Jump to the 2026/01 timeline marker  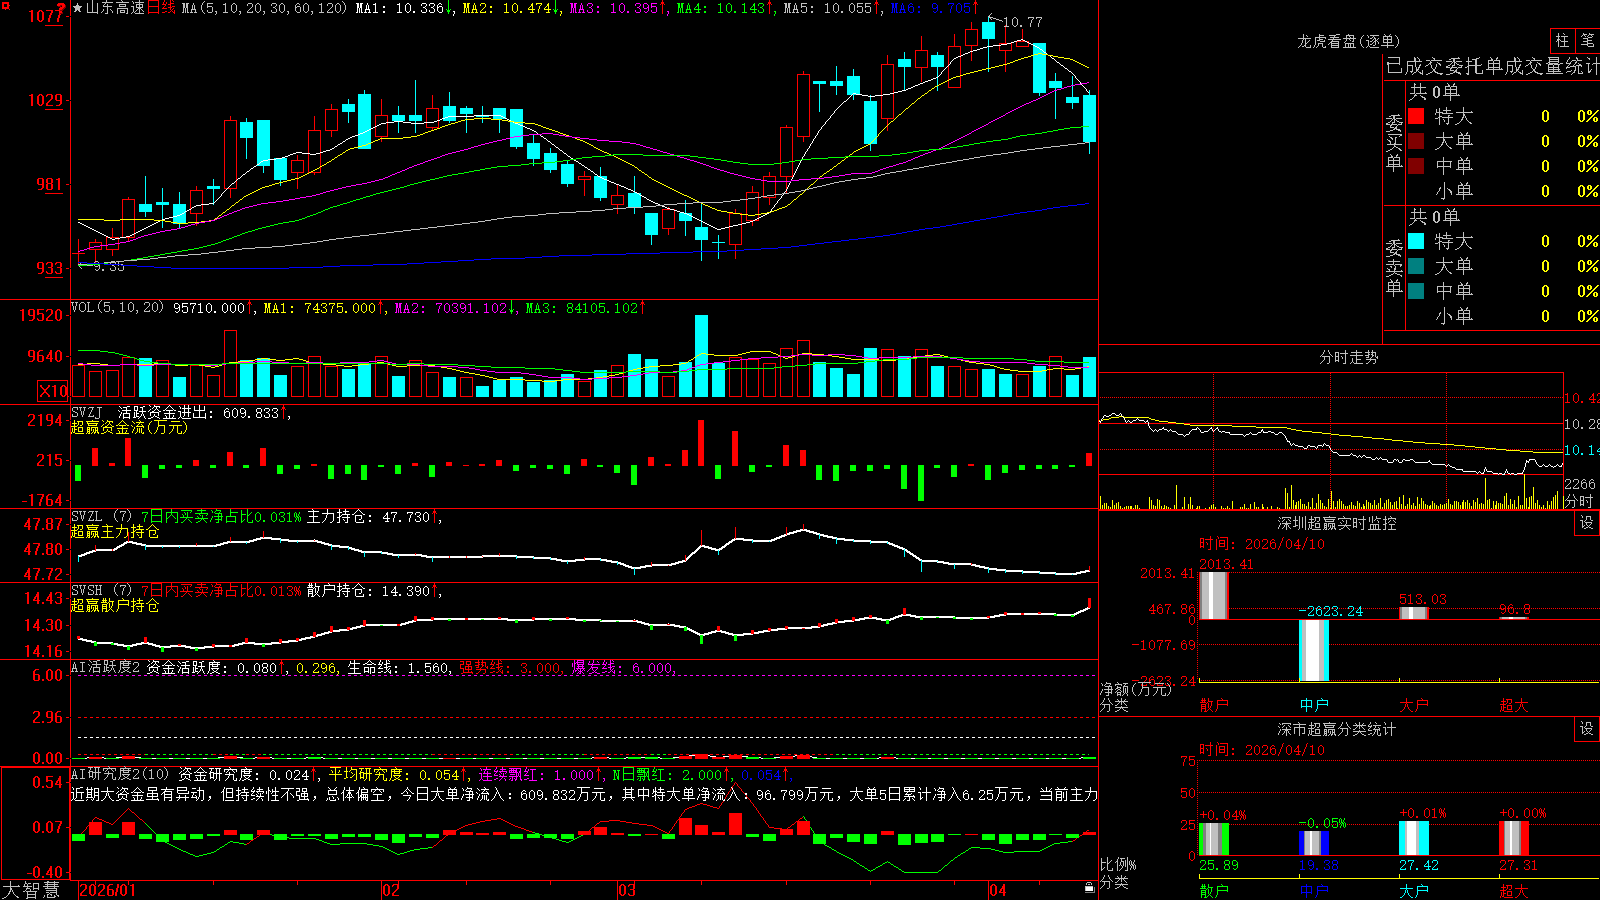coord(107,889)
